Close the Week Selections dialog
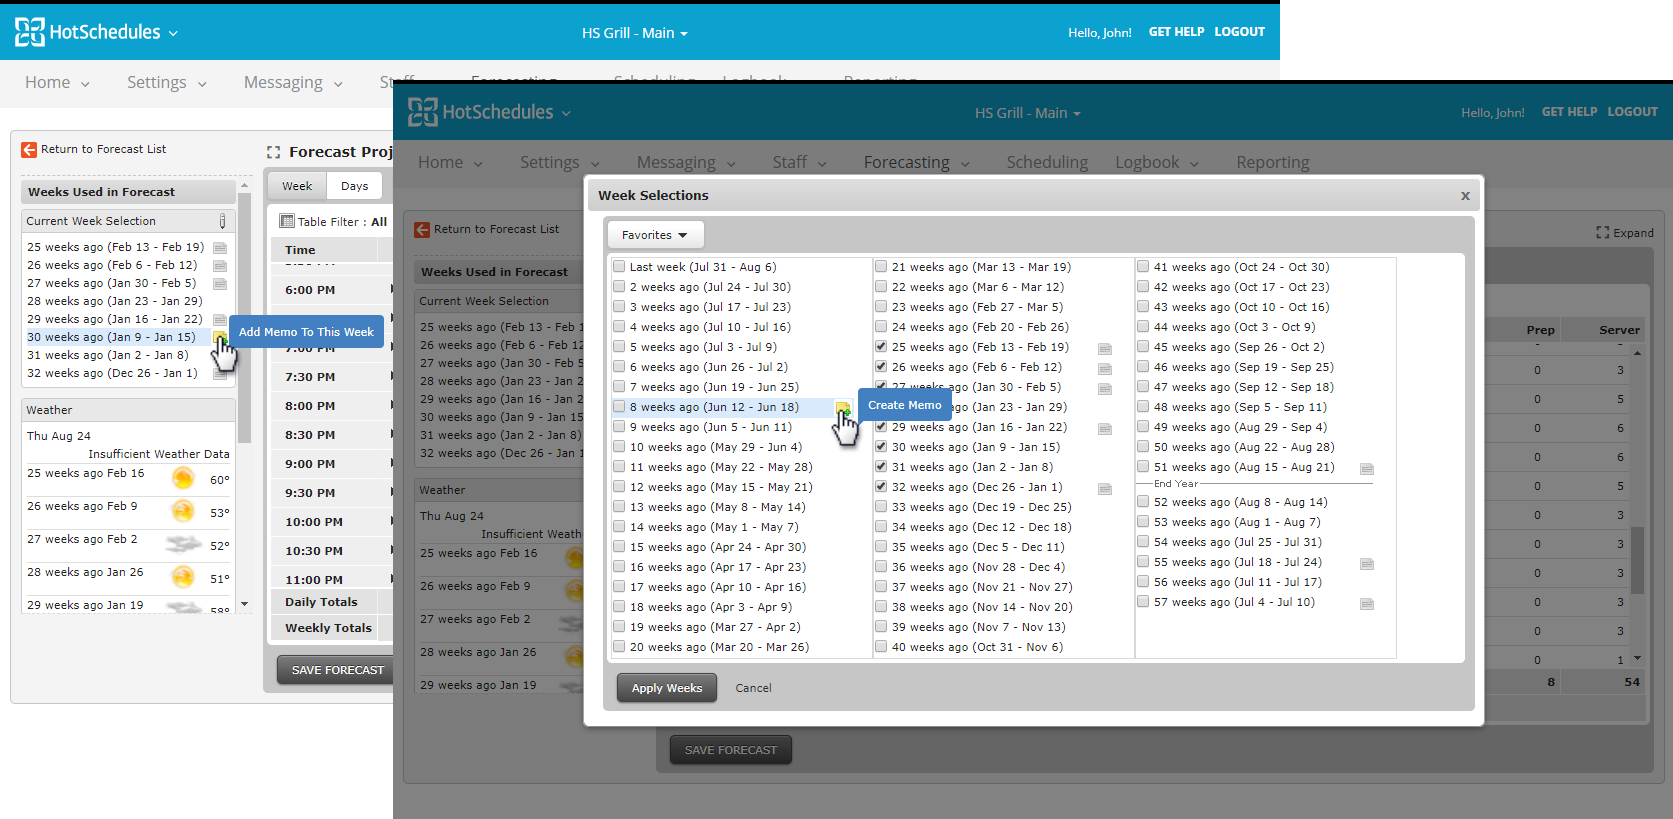Screen dimensions: 1673x819 pyautogui.click(x=1465, y=196)
